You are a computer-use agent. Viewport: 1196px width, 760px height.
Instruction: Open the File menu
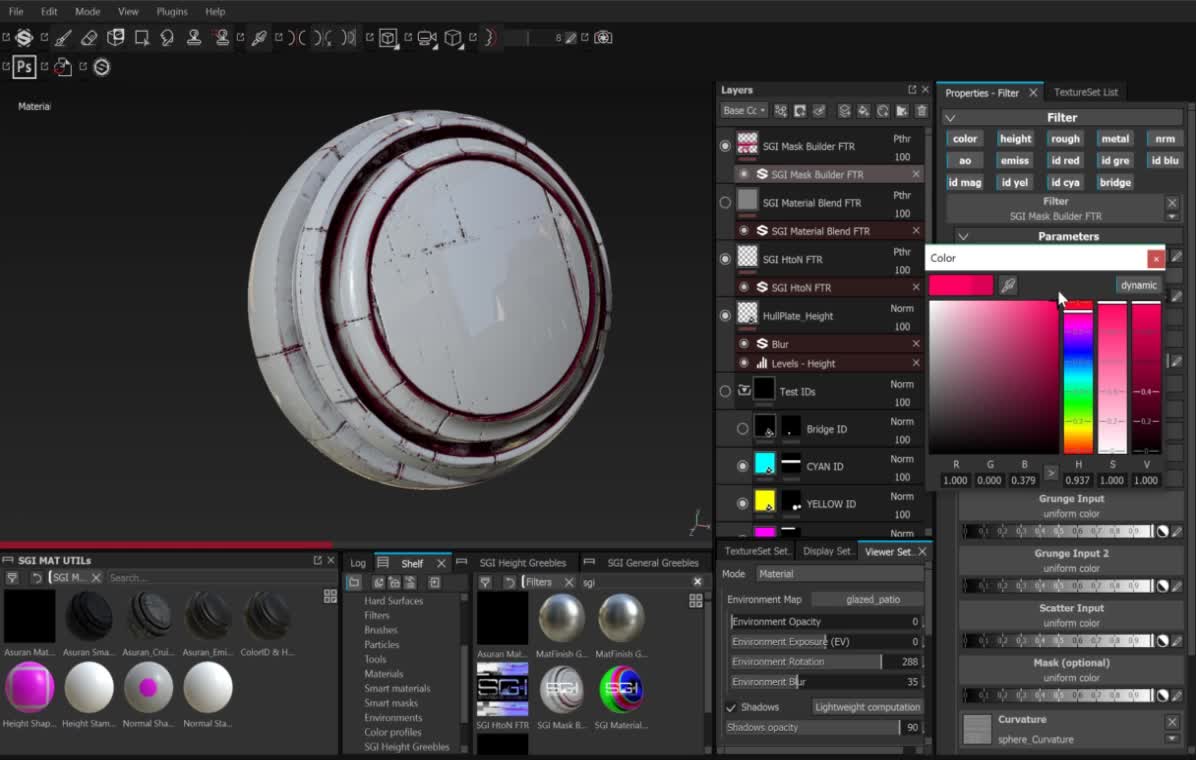[15, 11]
